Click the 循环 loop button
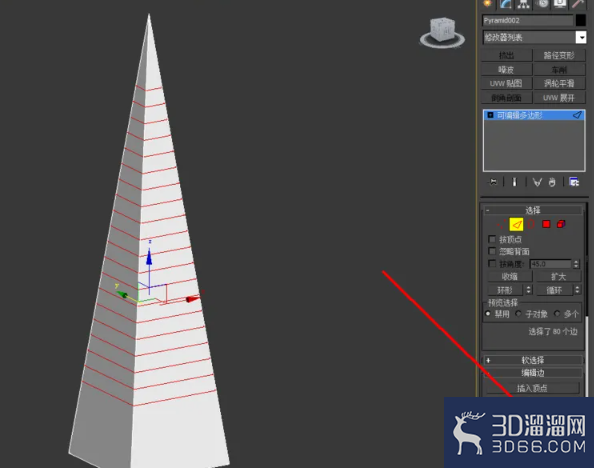The image size is (594, 468). pos(554,290)
